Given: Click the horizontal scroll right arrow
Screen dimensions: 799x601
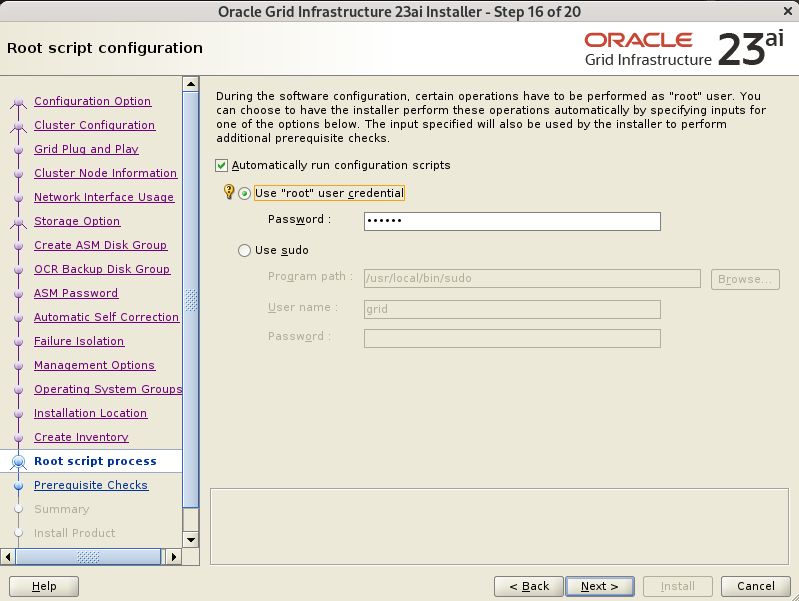Looking at the screenshot, I should (173, 557).
